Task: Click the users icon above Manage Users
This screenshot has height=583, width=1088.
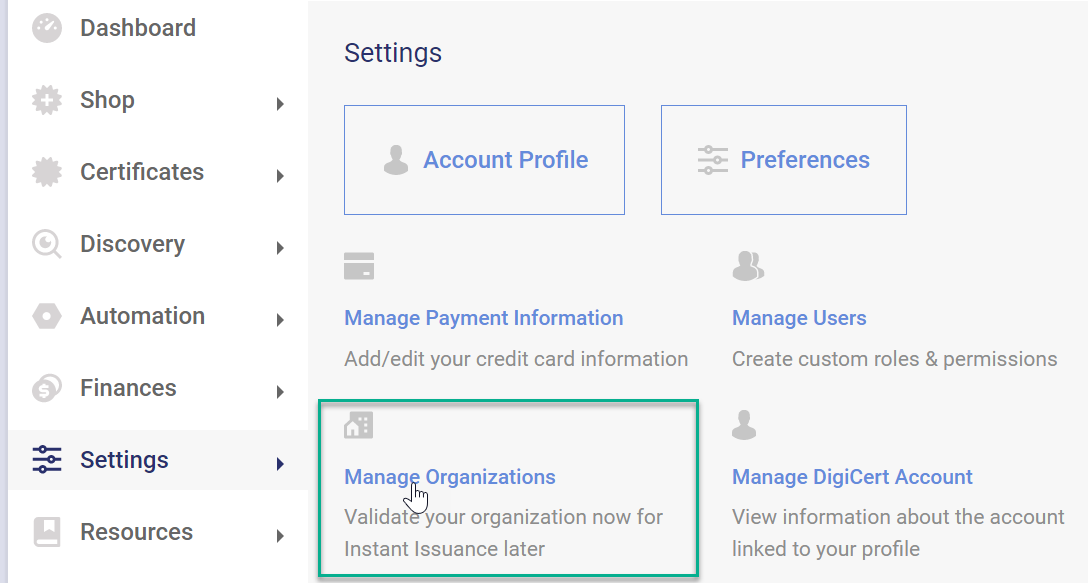Action: coord(748,265)
